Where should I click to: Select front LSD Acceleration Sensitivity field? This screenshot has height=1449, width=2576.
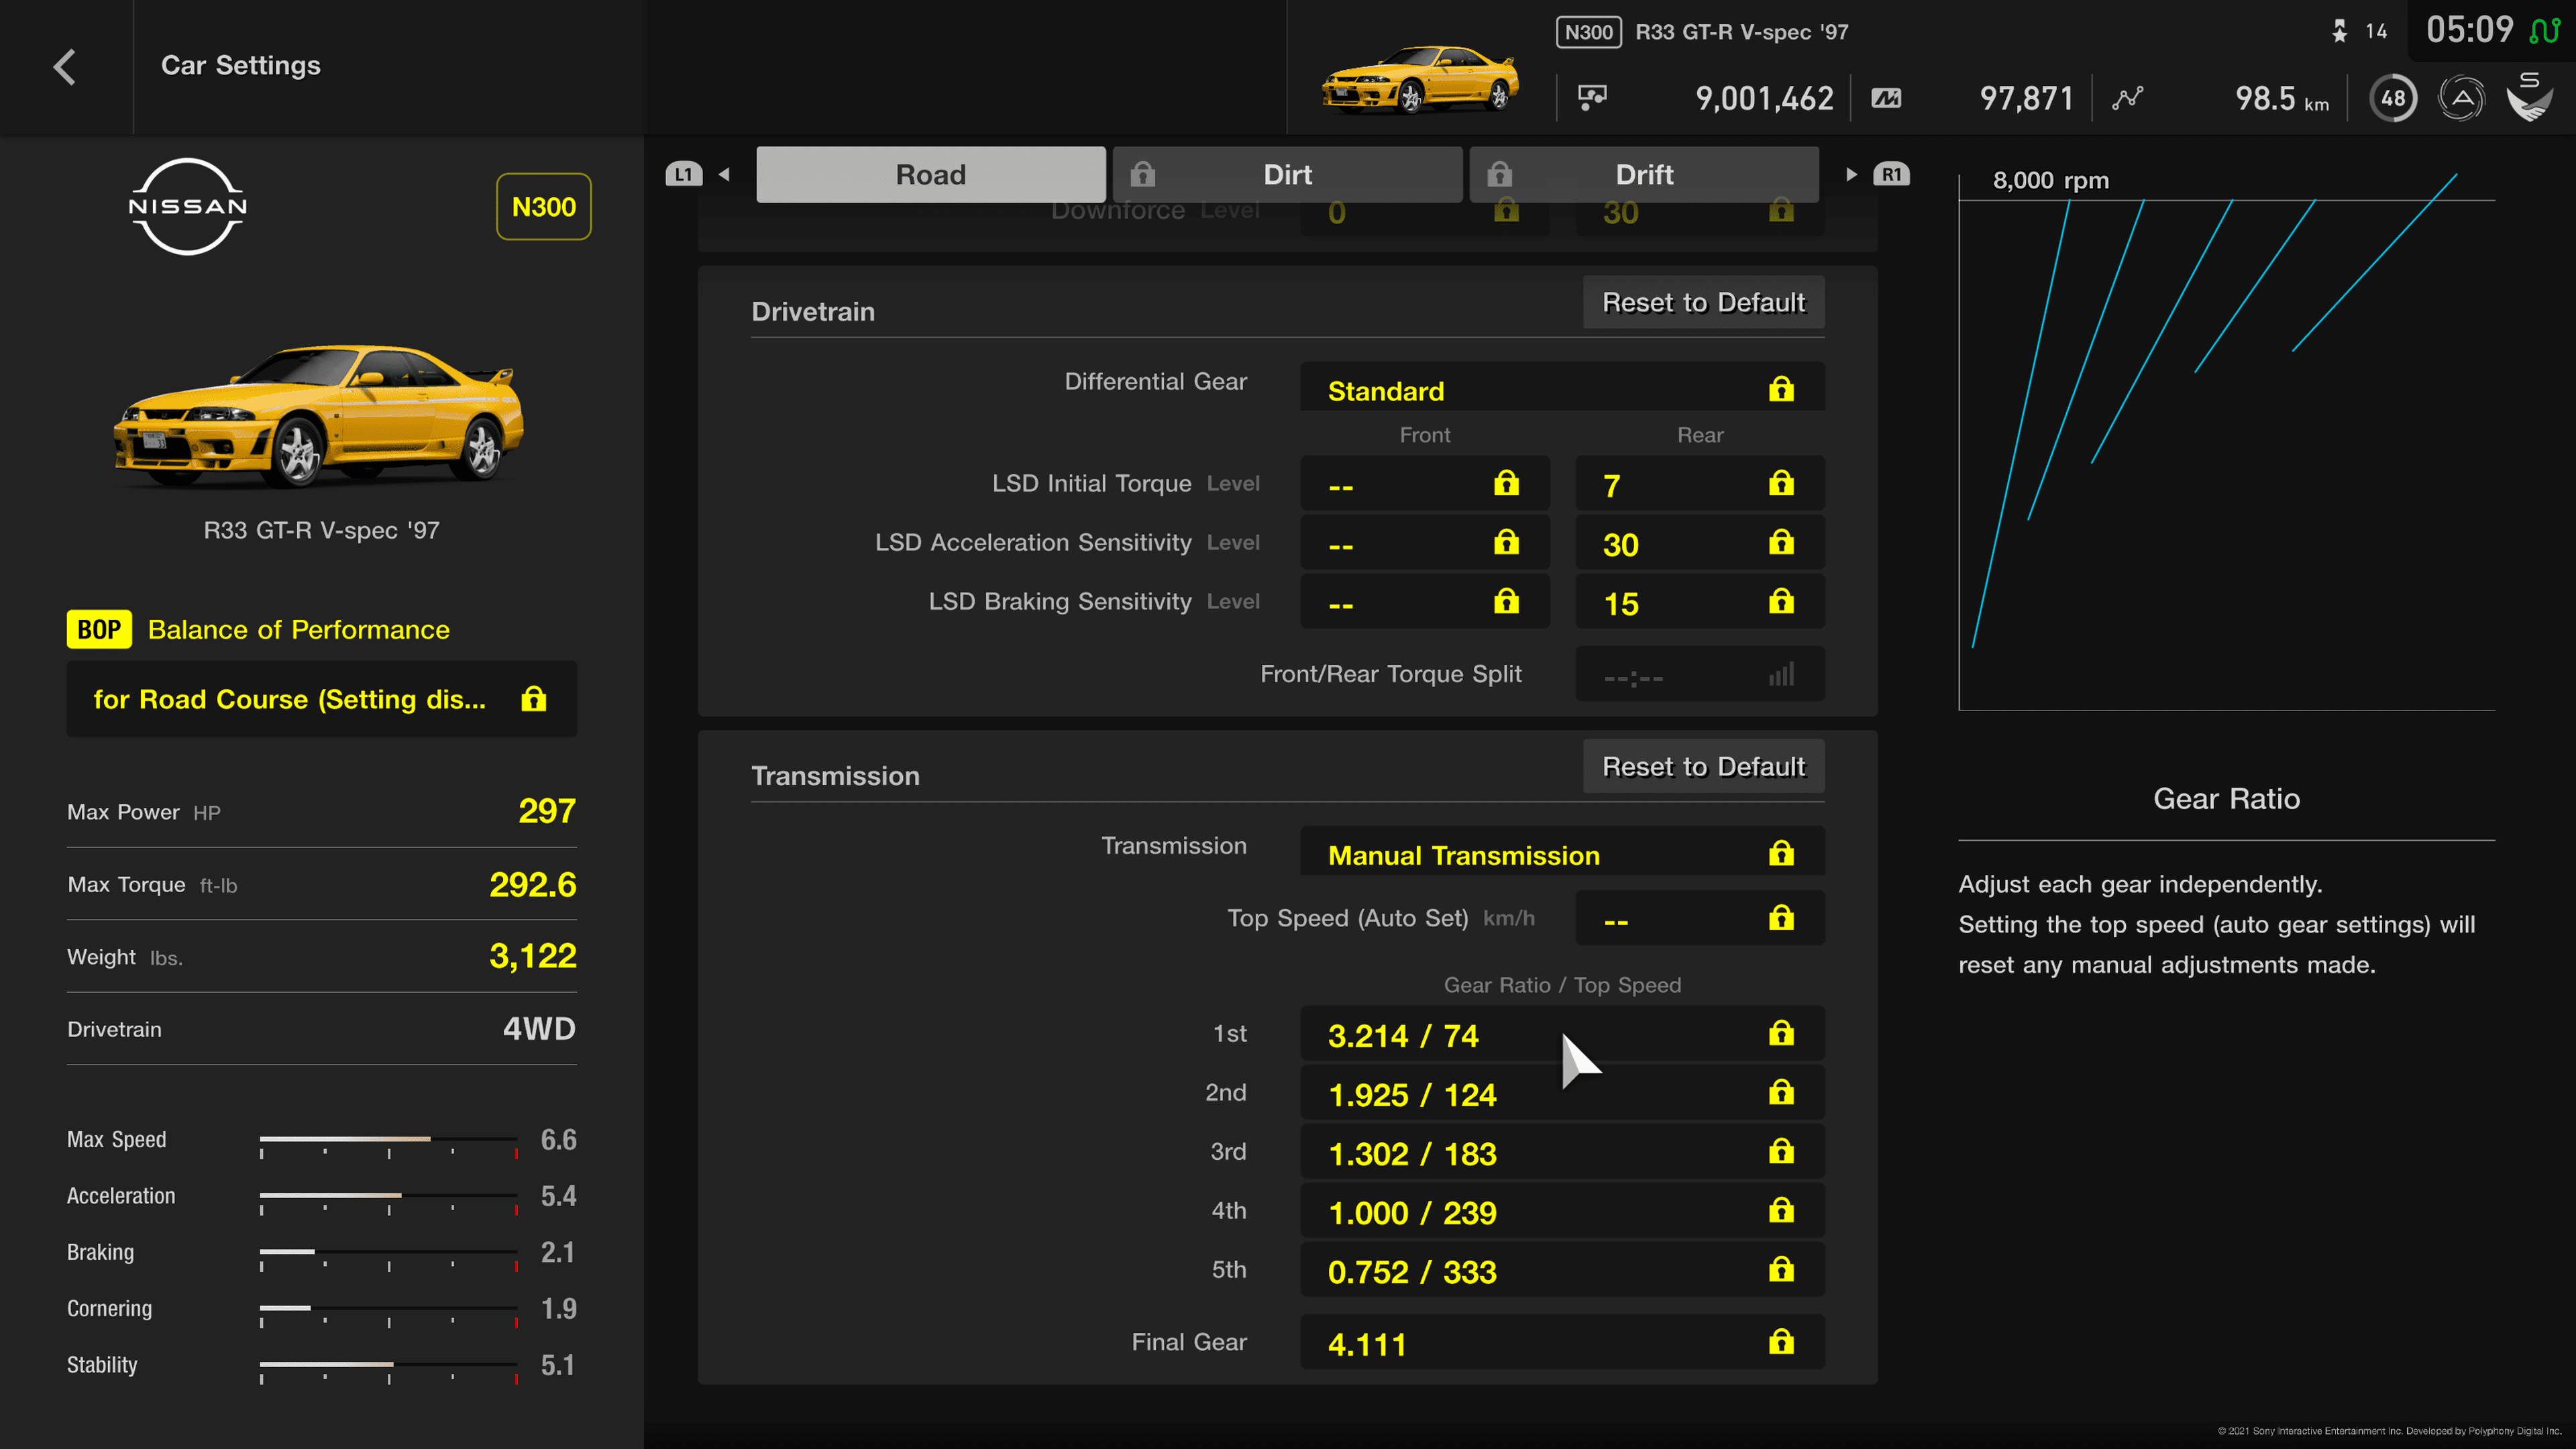coord(1425,543)
